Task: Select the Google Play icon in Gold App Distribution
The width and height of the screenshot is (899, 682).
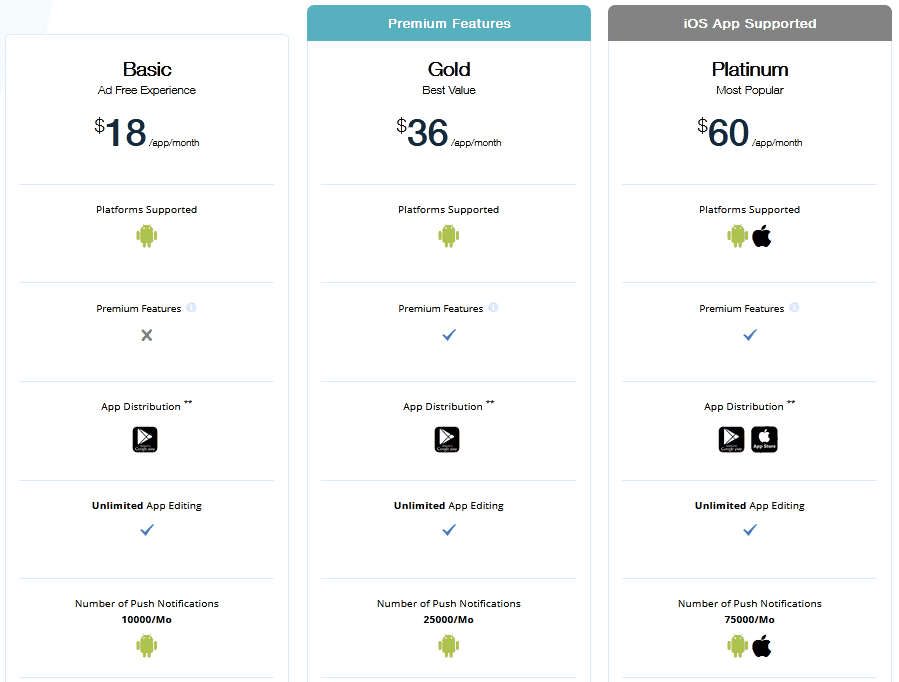Action: [447, 438]
